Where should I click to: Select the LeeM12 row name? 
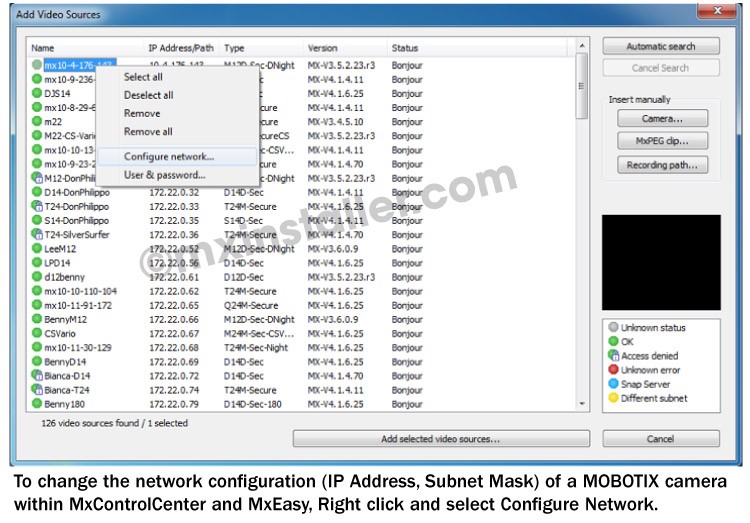(60, 249)
